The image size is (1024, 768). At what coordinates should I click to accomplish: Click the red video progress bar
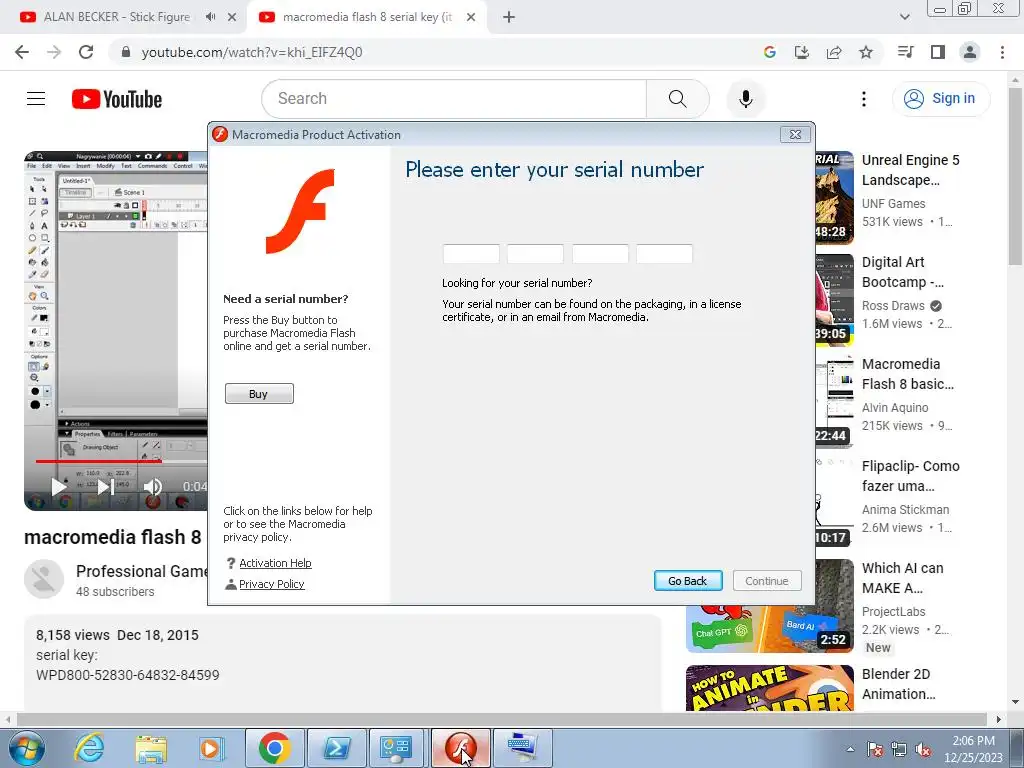pyautogui.click(x=98, y=461)
